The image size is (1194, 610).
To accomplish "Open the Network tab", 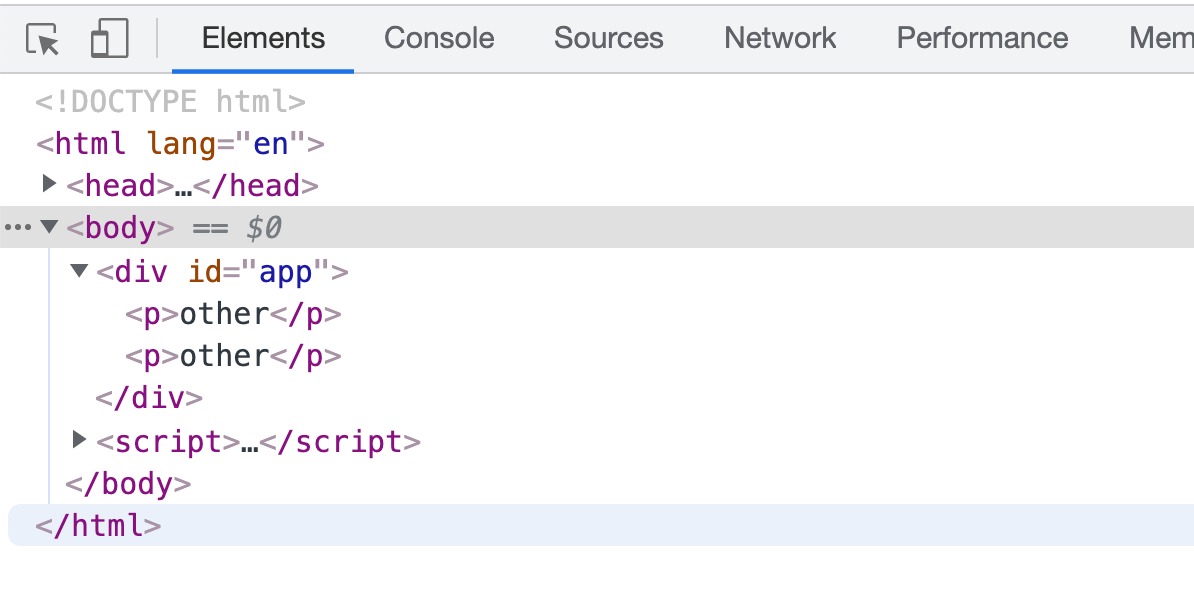I will [780, 38].
